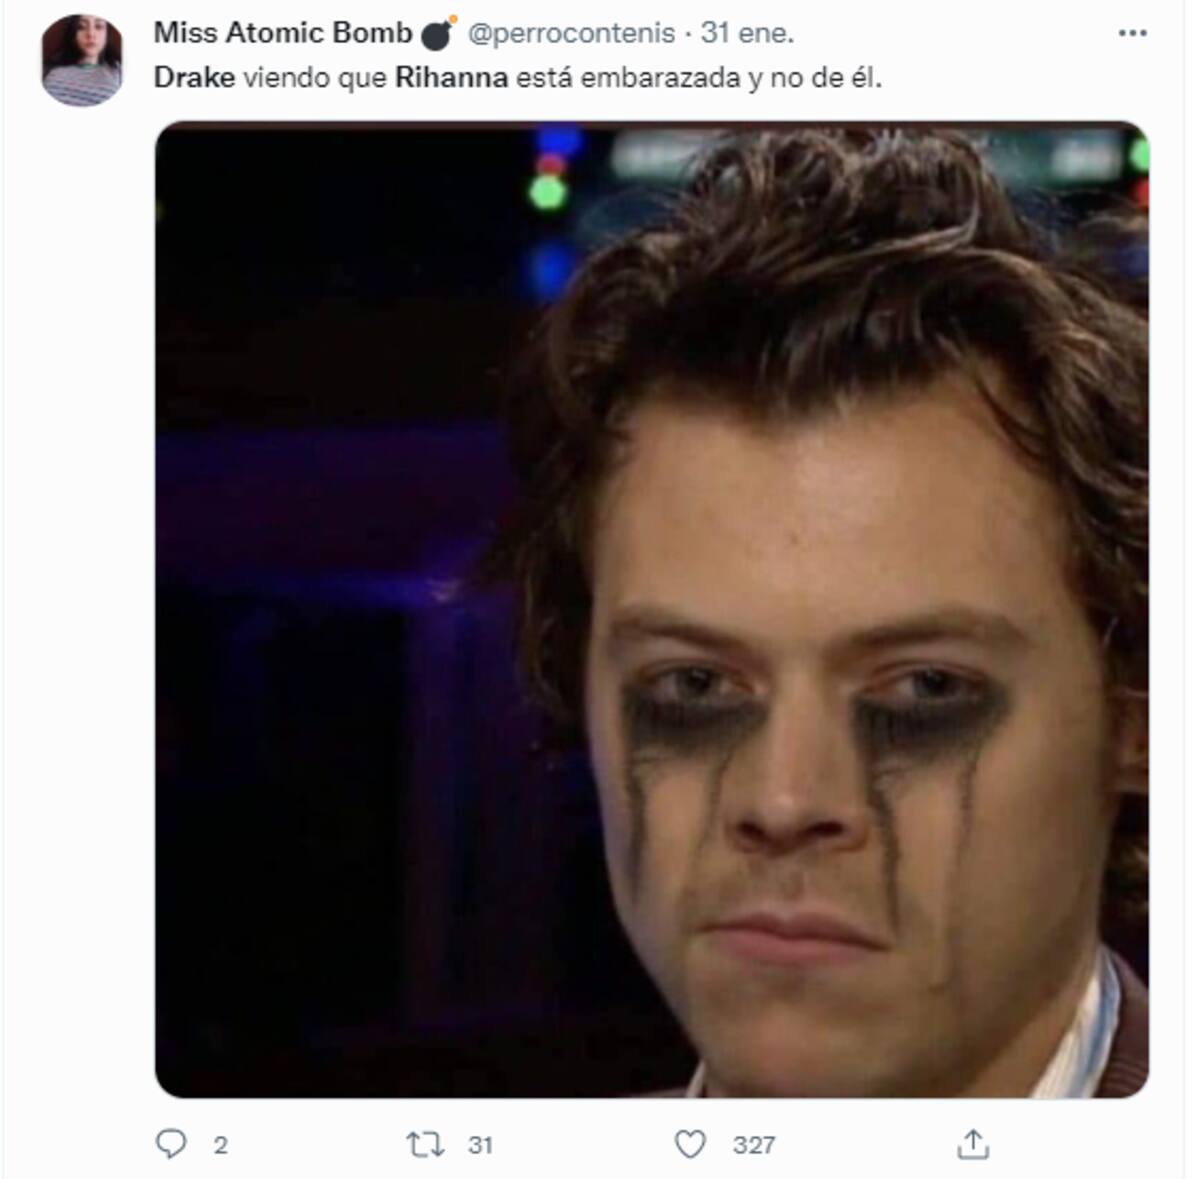The width and height of the screenshot is (1200, 1179).
Task: Click the phrase 'embarazada y no de él'
Action: [x=731, y=78]
